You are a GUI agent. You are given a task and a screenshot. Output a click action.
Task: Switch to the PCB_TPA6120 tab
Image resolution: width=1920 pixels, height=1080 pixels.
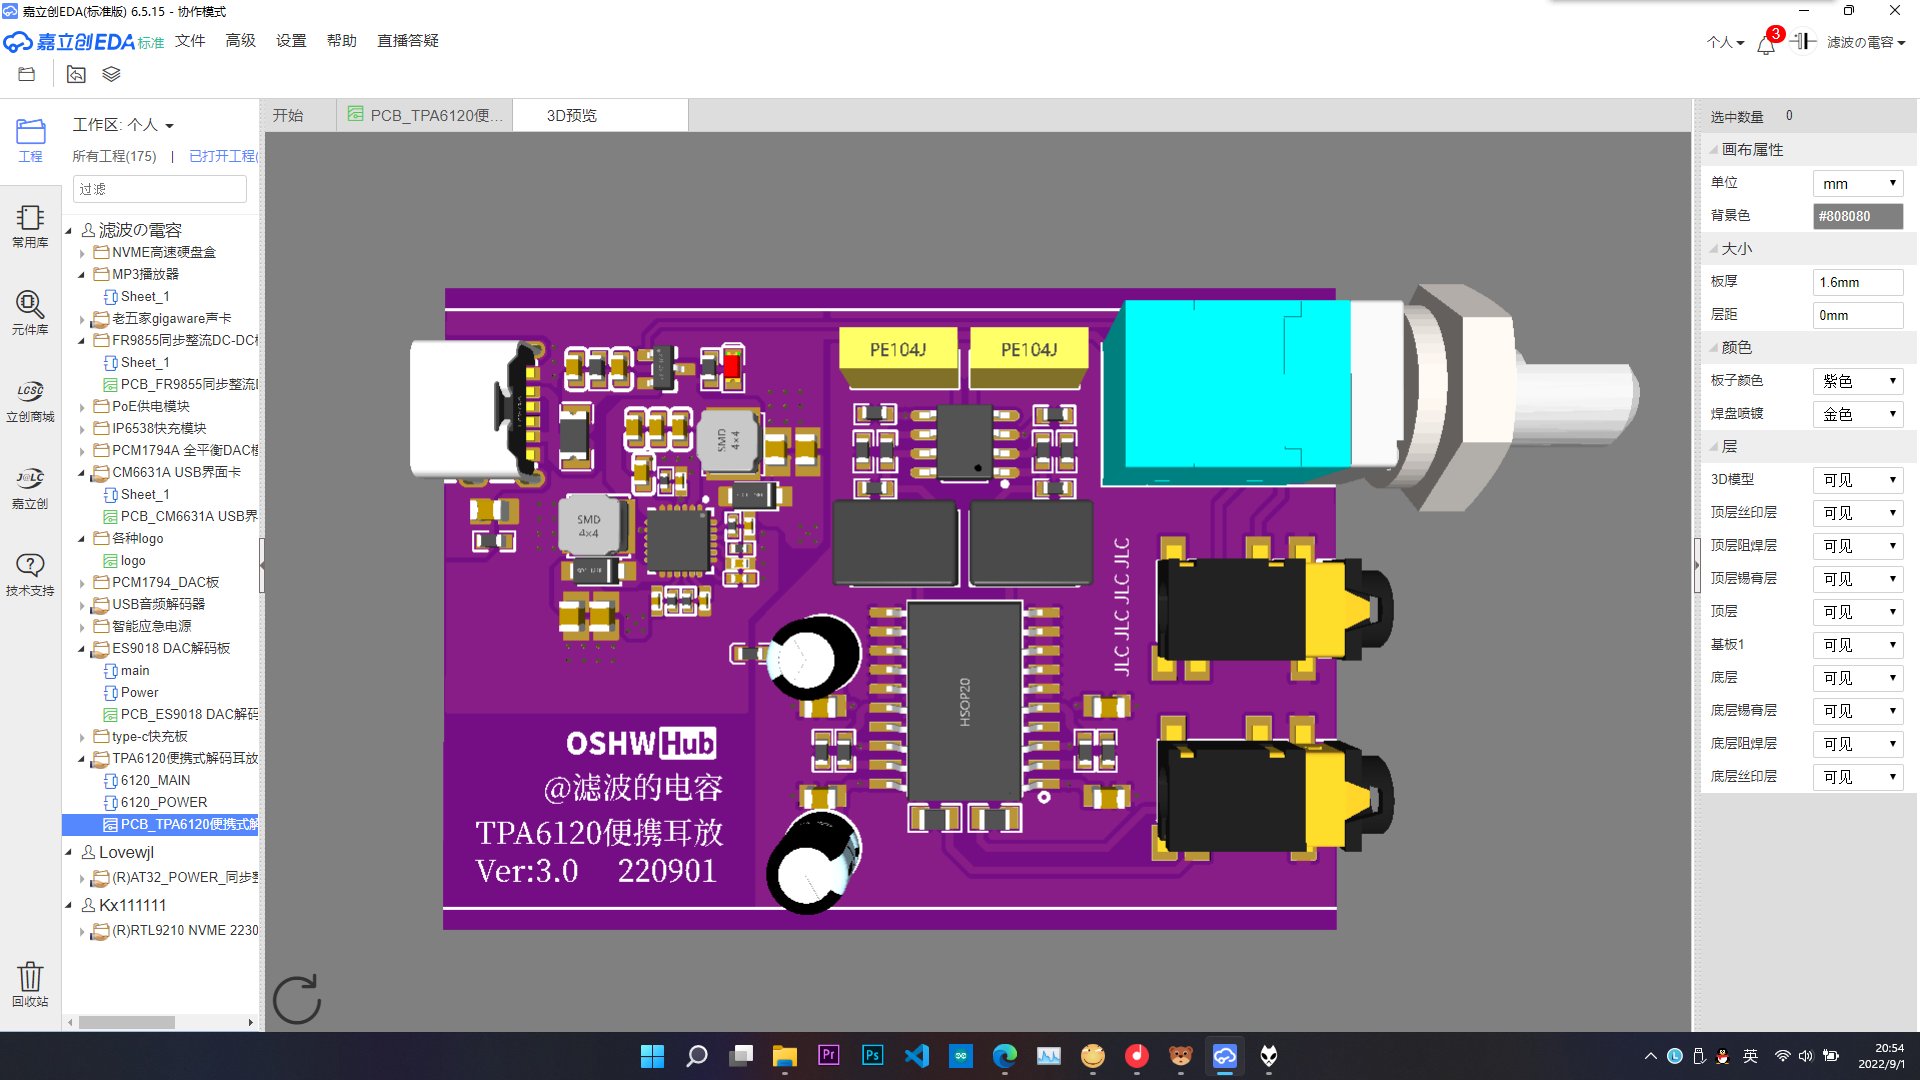425,116
